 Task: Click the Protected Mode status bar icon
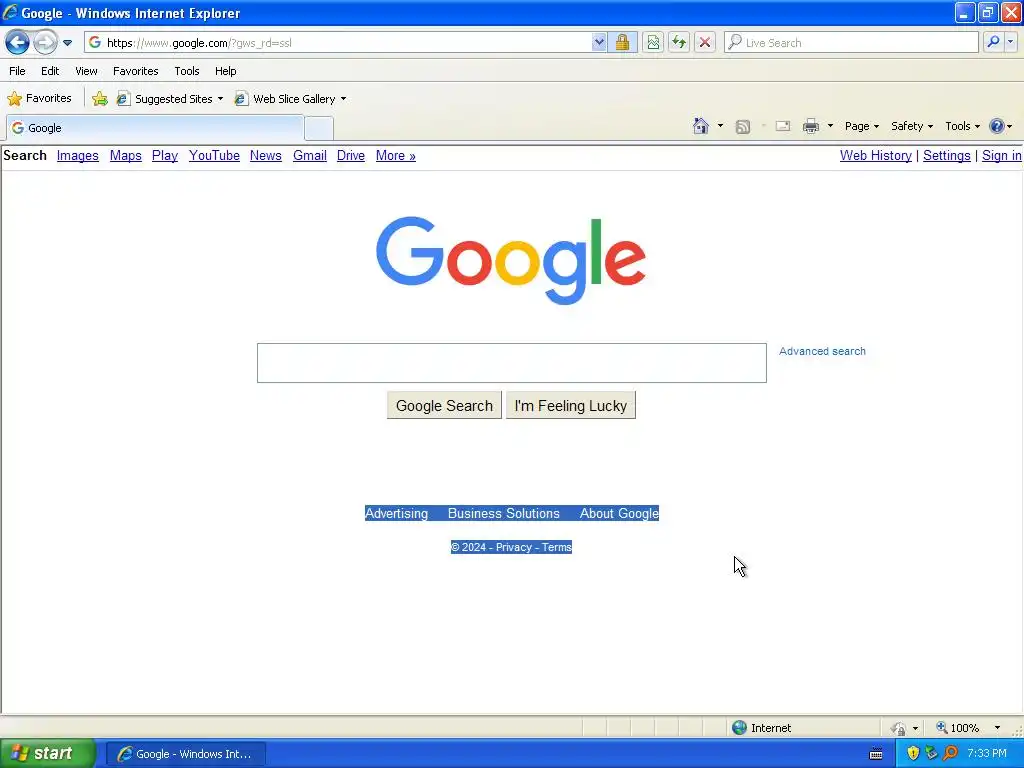click(x=899, y=728)
